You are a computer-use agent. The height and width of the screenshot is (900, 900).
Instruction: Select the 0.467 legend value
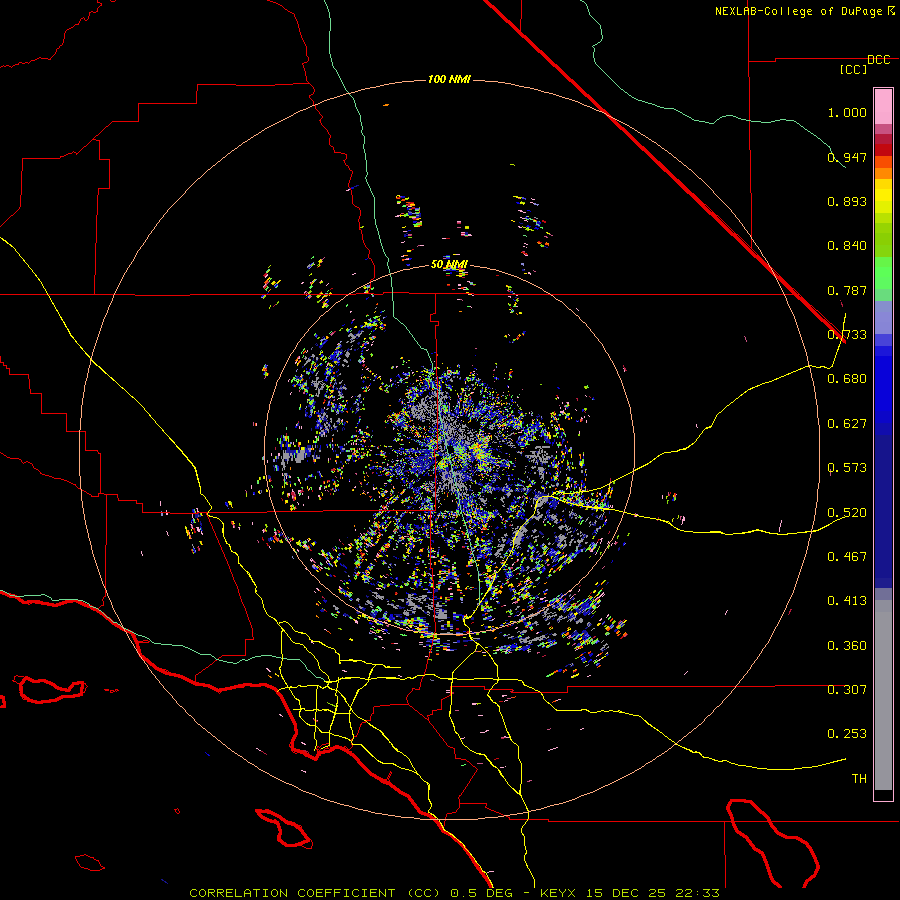pyautogui.click(x=847, y=557)
